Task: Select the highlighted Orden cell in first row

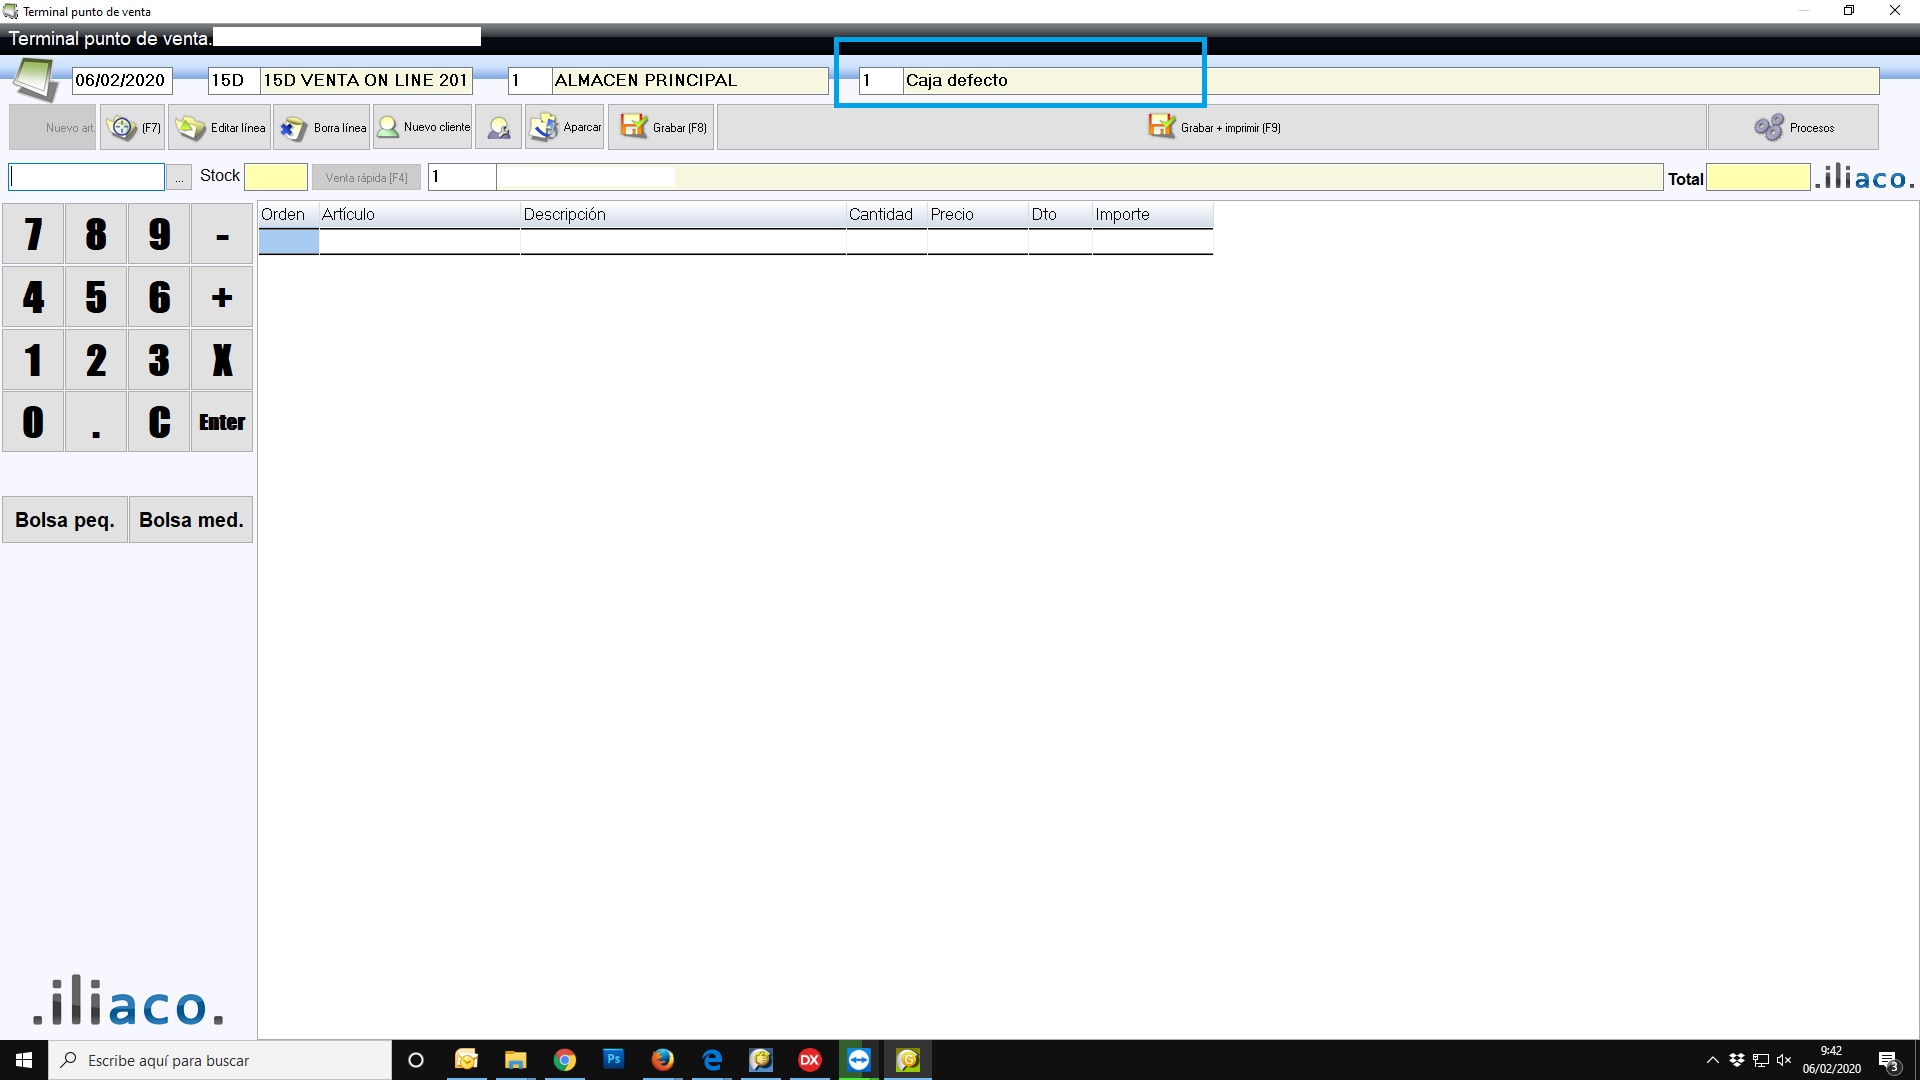Action: [288, 242]
